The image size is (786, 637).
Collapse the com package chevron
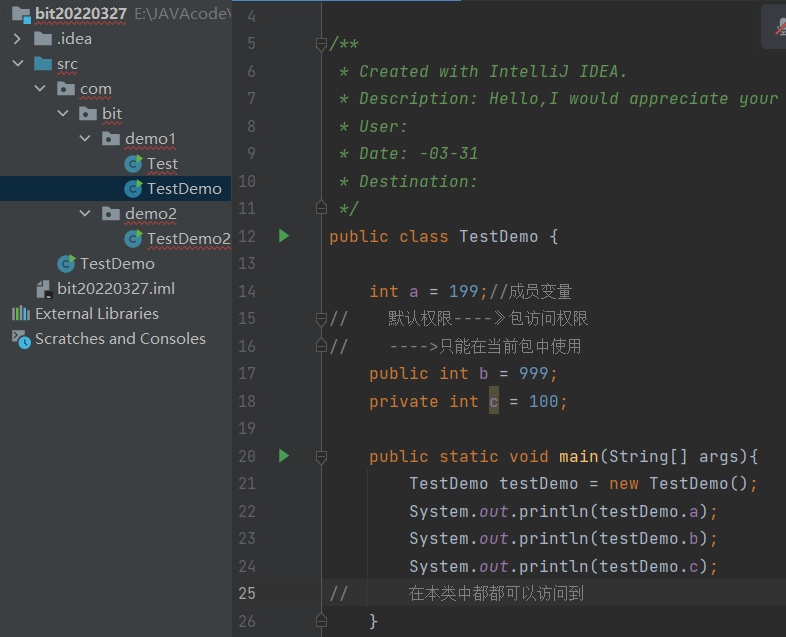point(40,89)
